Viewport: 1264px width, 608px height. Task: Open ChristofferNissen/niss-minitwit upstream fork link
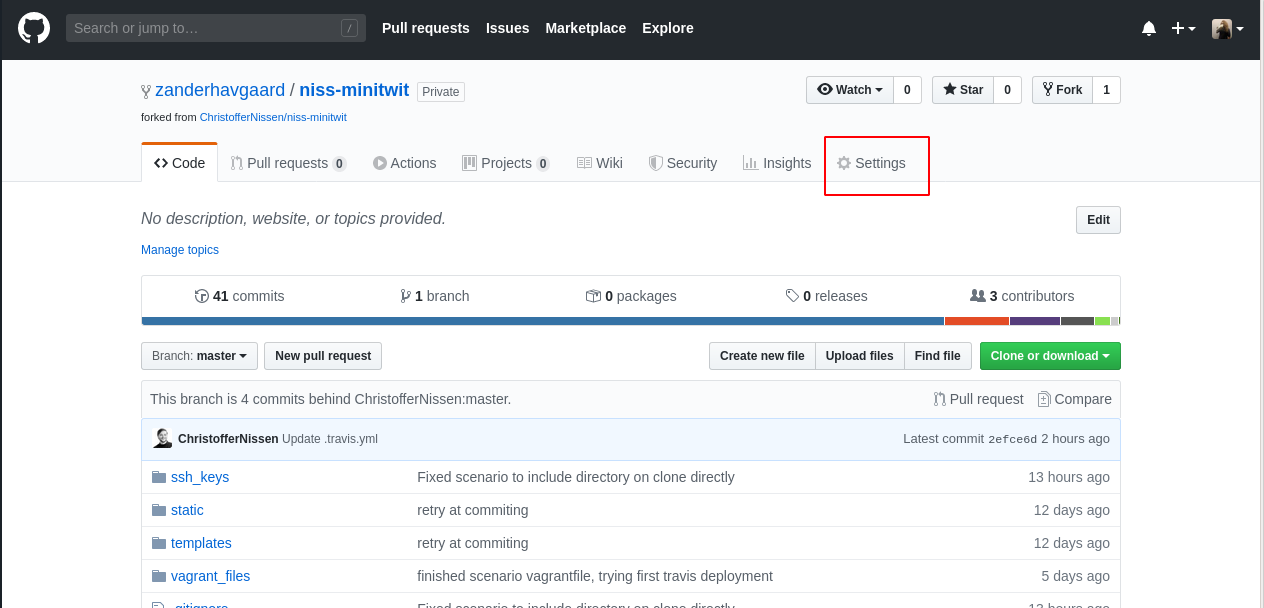click(x=273, y=117)
